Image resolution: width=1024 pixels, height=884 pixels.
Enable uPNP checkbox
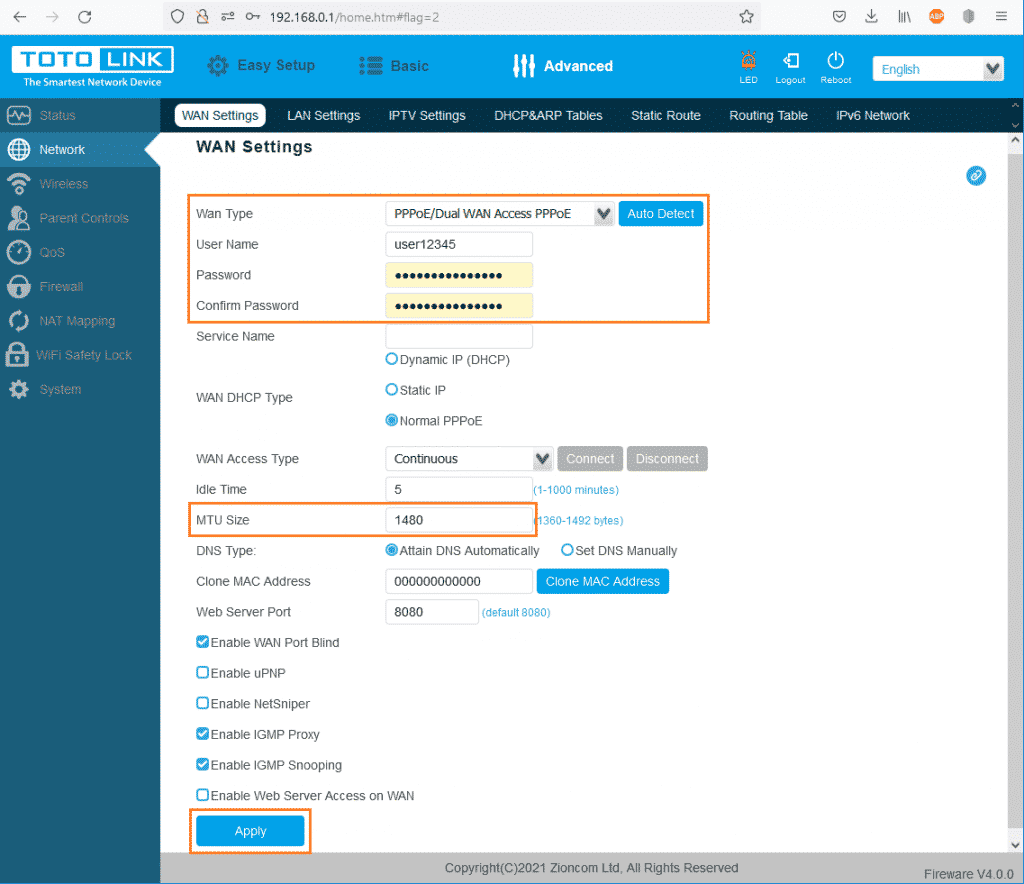click(x=203, y=673)
